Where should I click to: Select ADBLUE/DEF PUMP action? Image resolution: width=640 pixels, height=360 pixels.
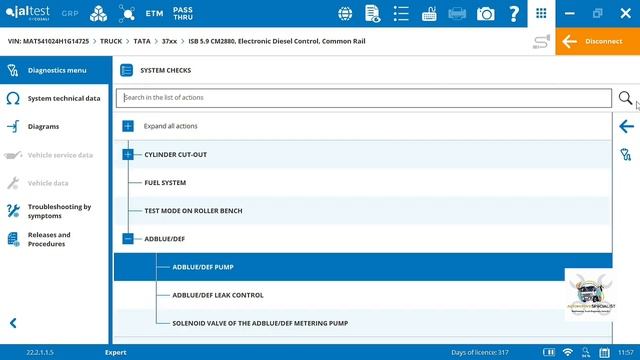click(363, 267)
